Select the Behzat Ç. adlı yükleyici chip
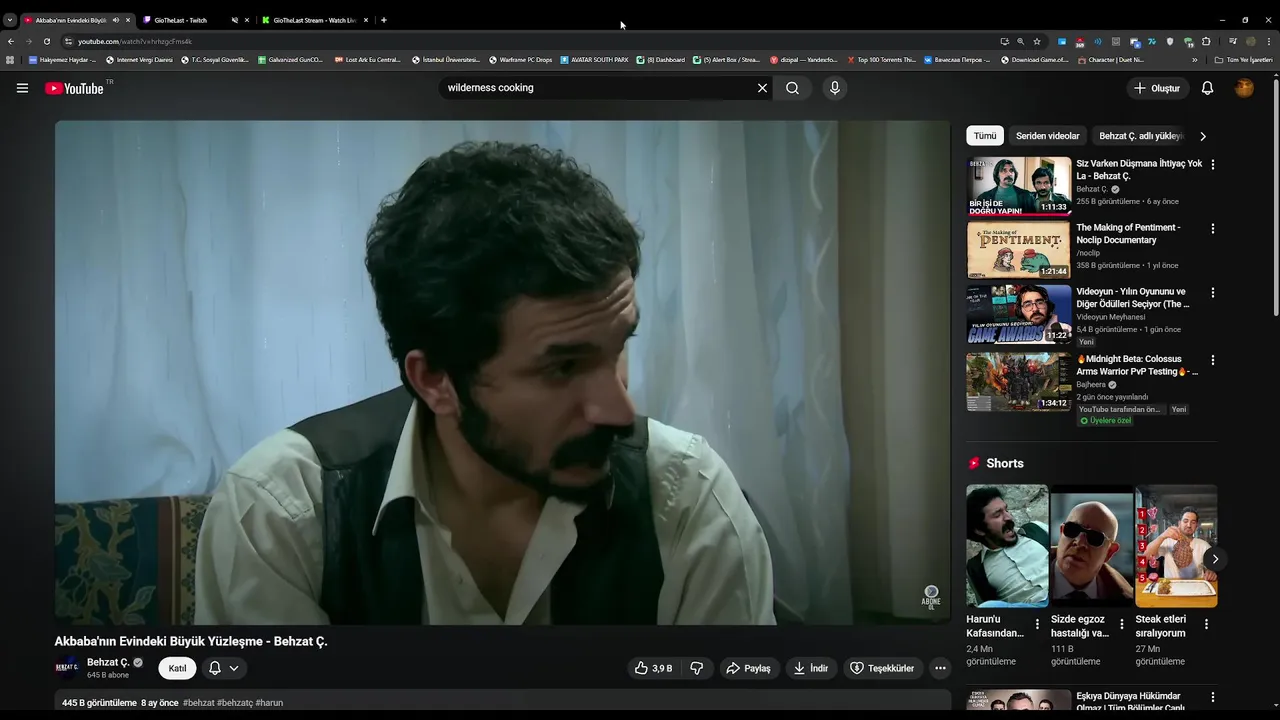The image size is (1280, 720). [1140, 136]
